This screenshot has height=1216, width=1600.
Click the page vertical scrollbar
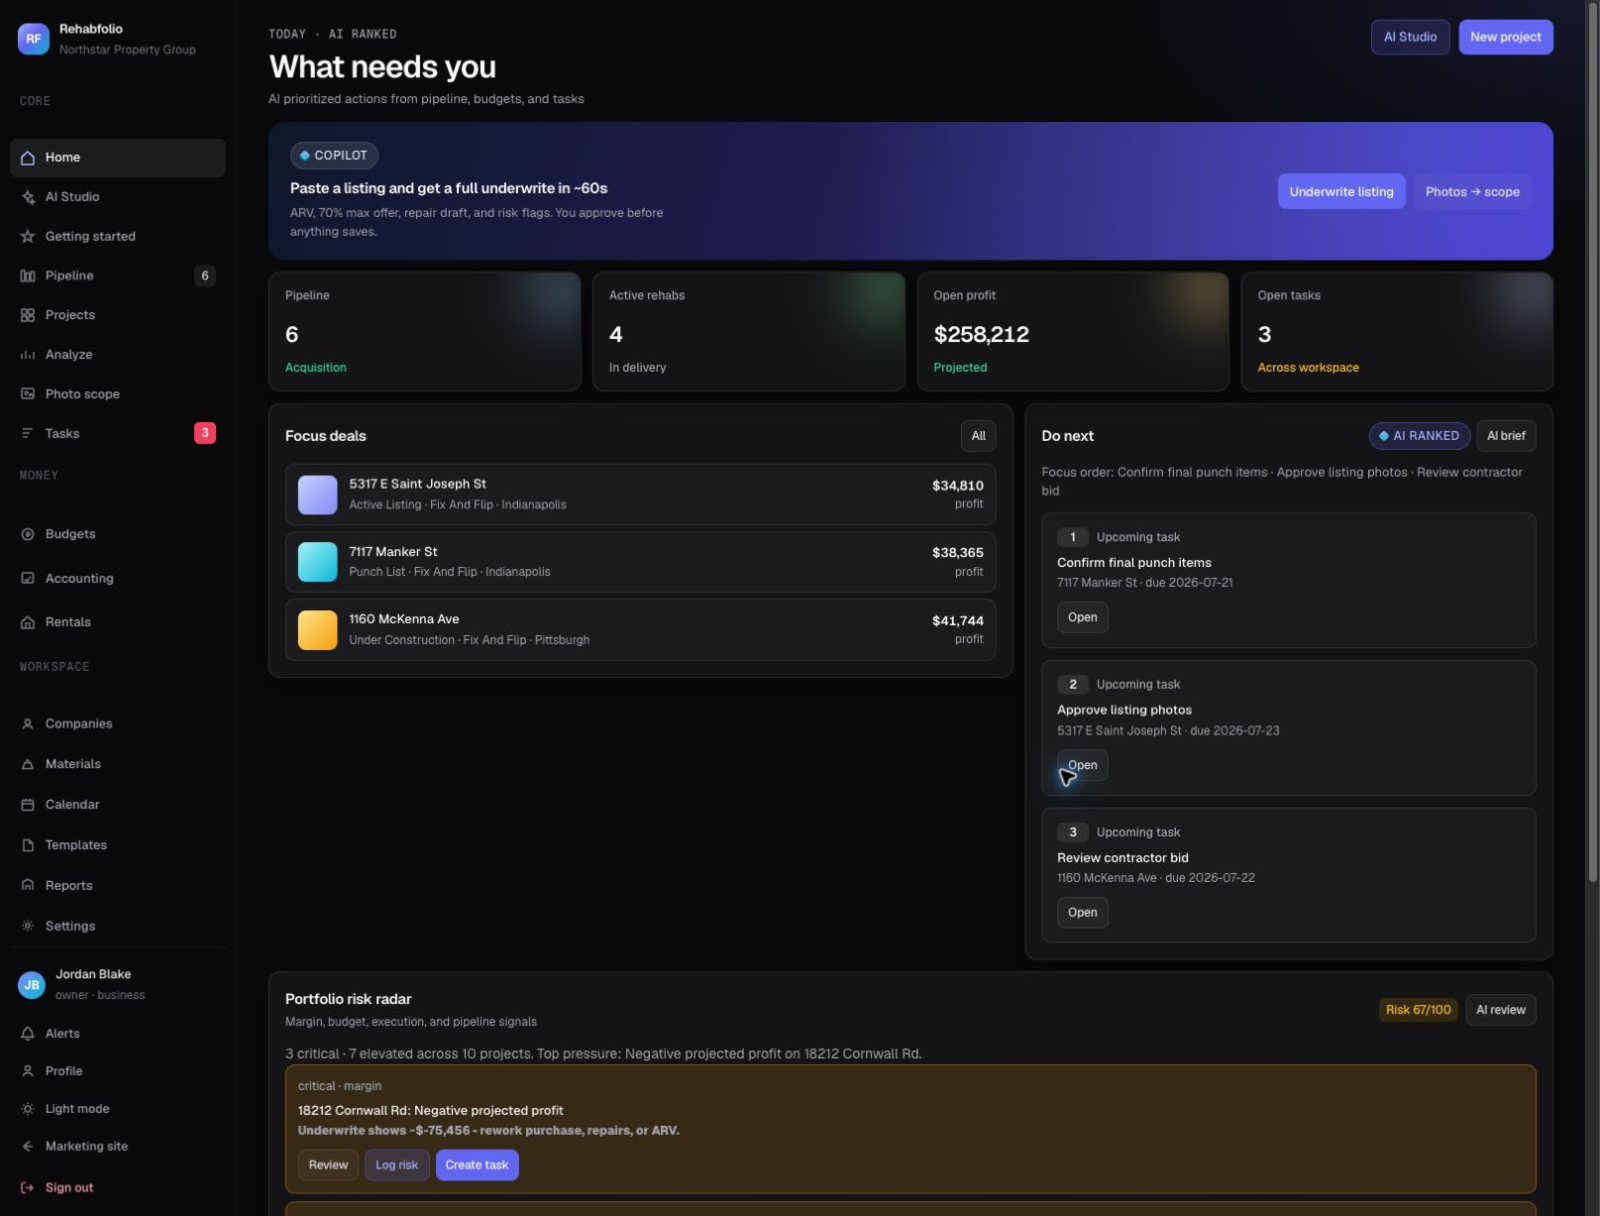click(1592, 440)
